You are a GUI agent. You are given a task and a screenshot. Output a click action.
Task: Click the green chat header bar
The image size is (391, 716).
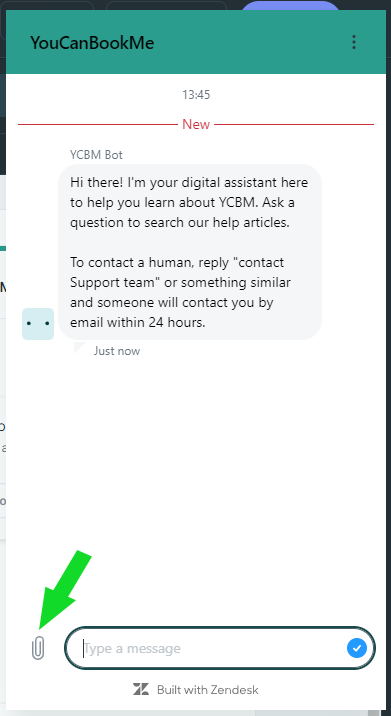tap(196, 42)
